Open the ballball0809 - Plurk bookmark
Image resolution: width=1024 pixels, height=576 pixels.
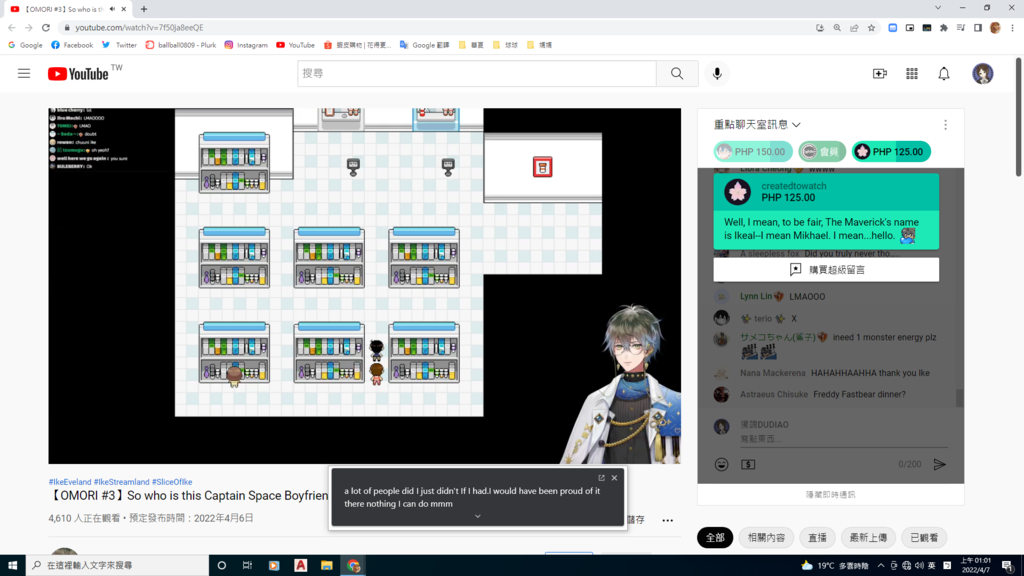tap(181, 45)
